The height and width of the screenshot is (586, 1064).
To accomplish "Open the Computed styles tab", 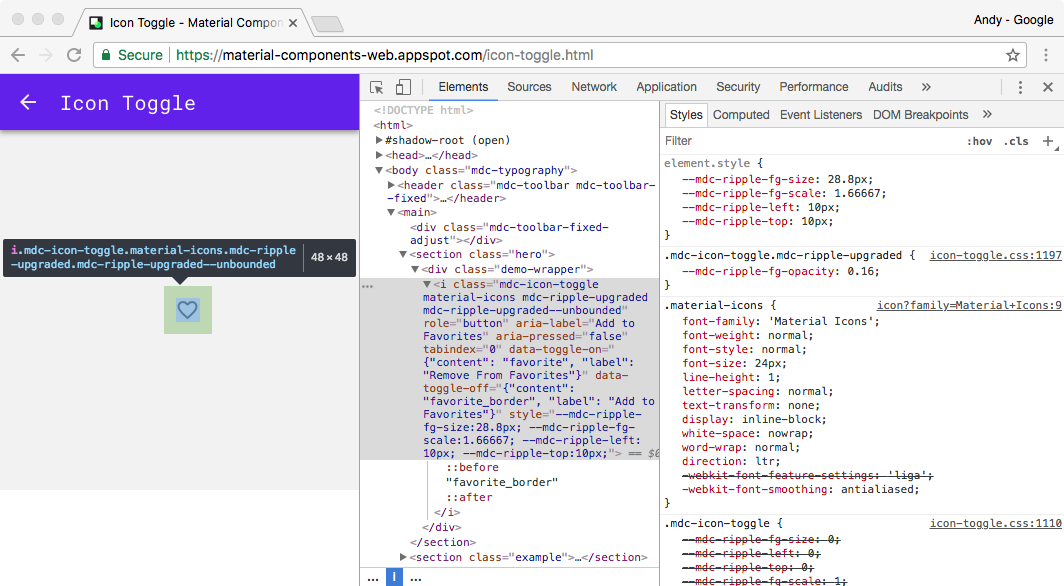I will point(741,114).
